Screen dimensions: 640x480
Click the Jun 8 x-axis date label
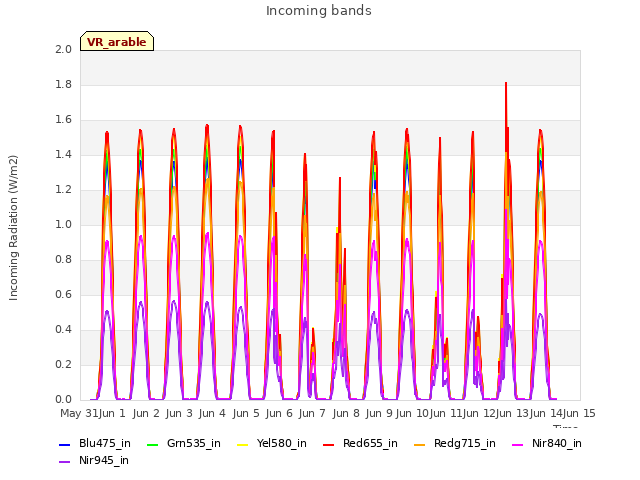pos(346,413)
